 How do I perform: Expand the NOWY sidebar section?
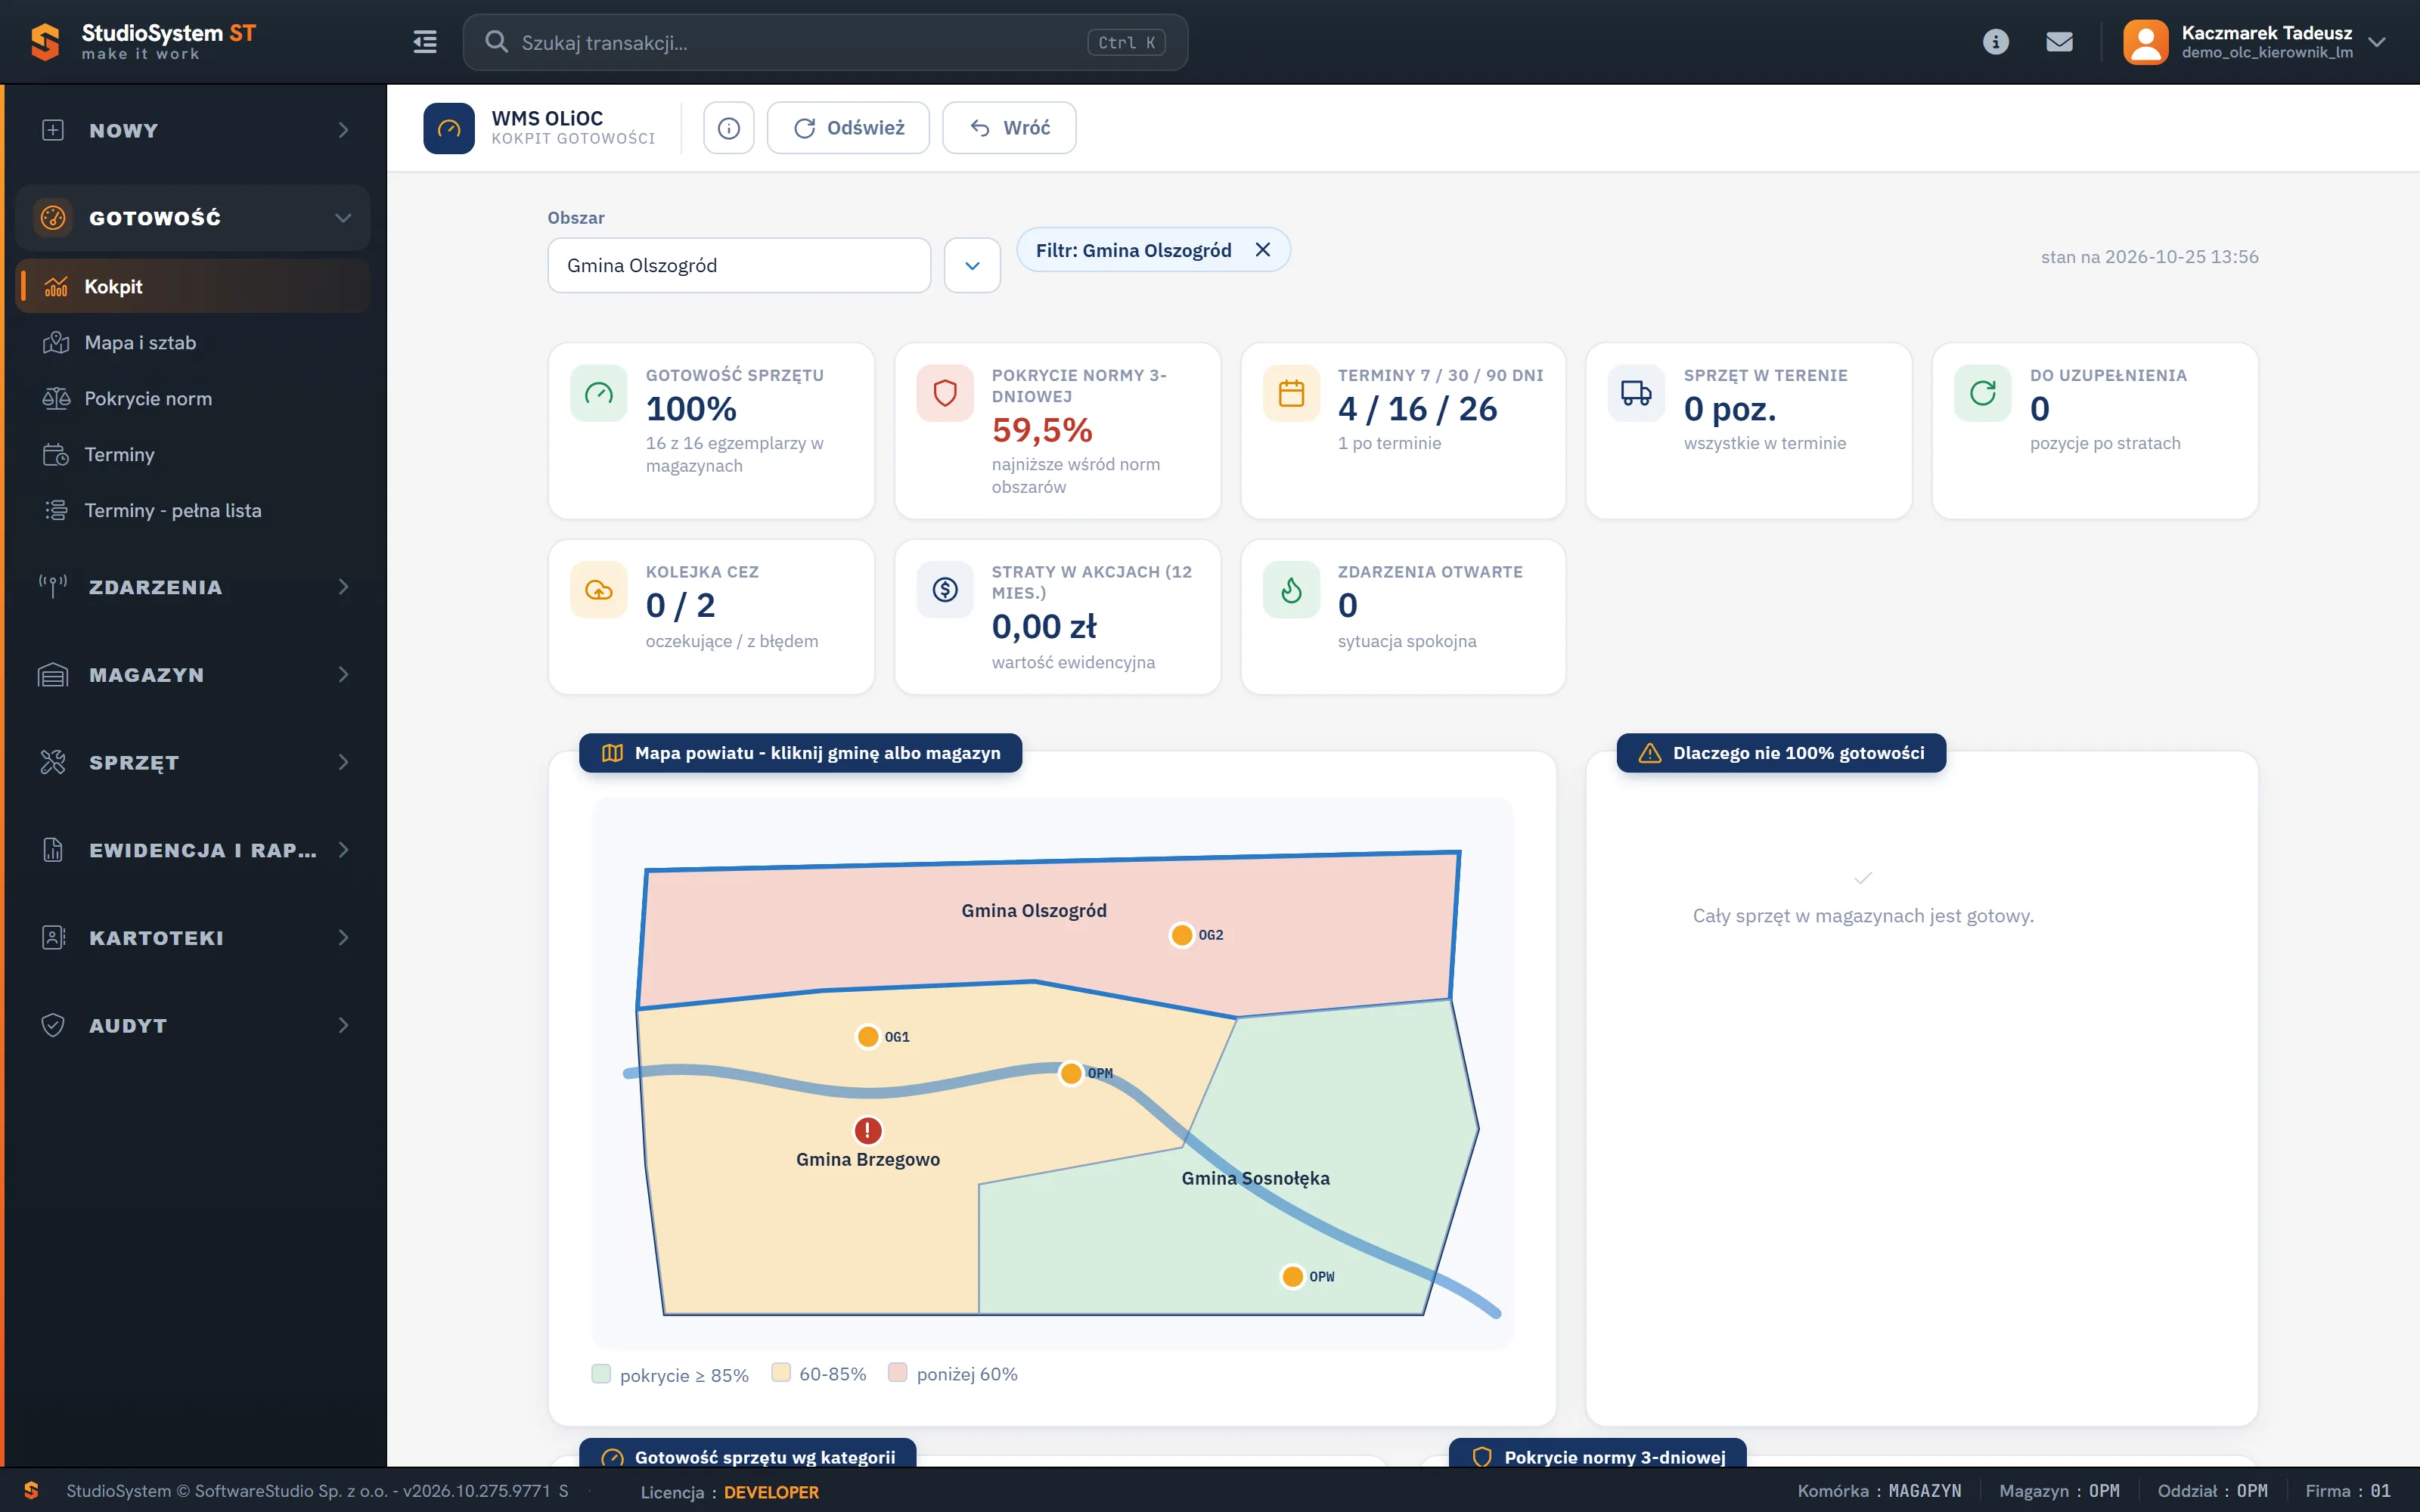(193, 130)
